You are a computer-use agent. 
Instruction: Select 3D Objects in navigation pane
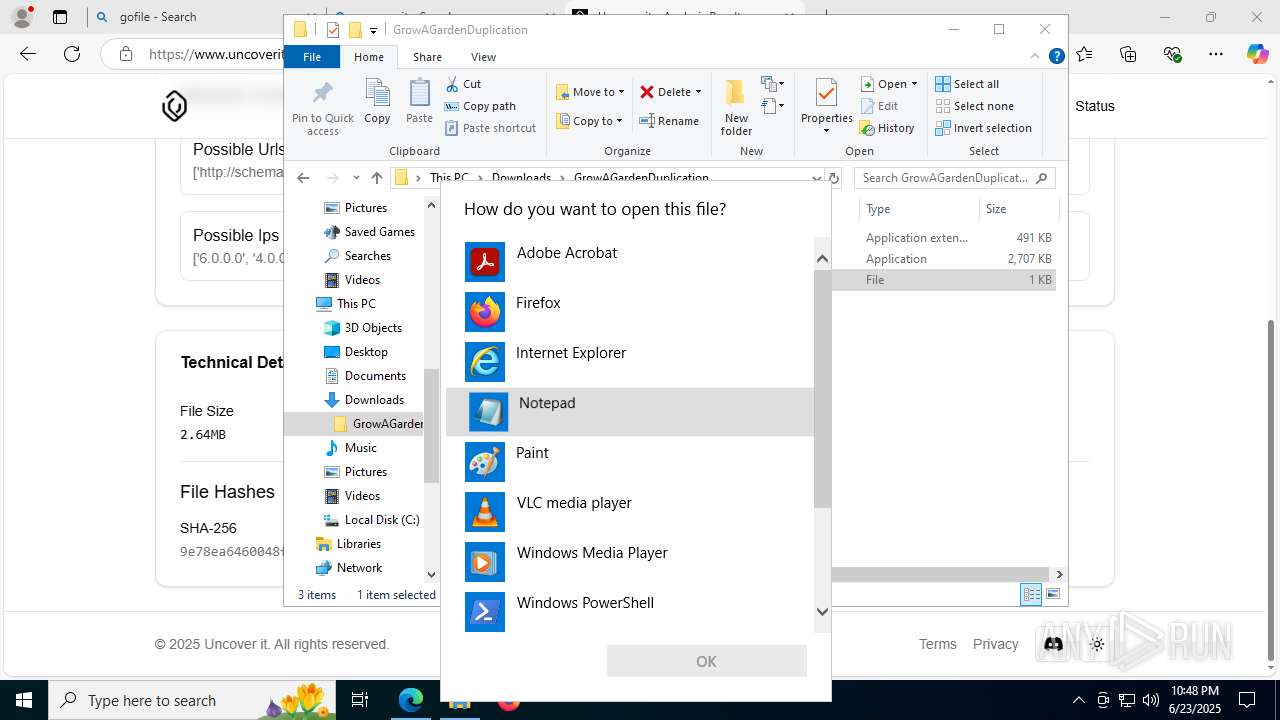tap(363, 328)
